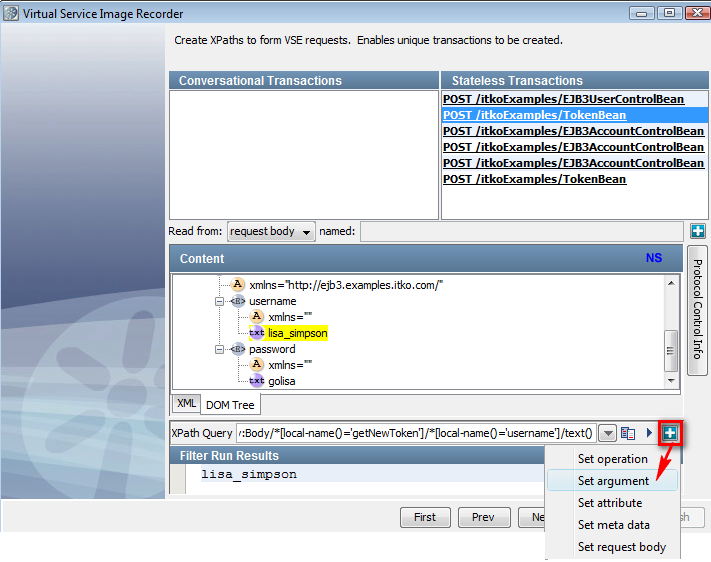
Task: Select the lisa_simpson text node
Action: [297, 333]
